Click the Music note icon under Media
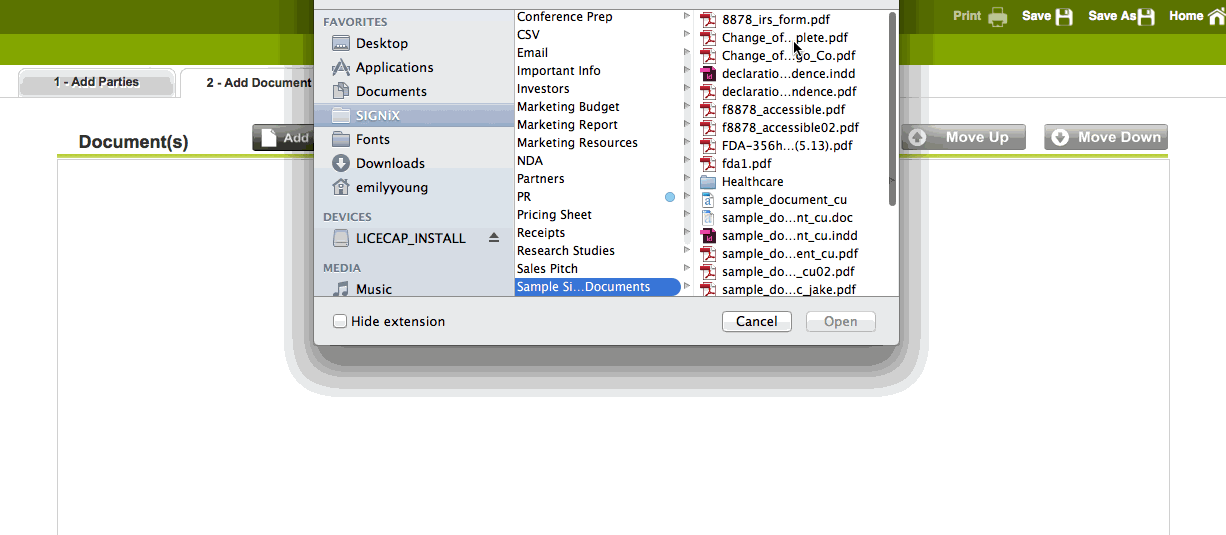The height and width of the screenshot is (535, 1226). [x=341, y=289]
